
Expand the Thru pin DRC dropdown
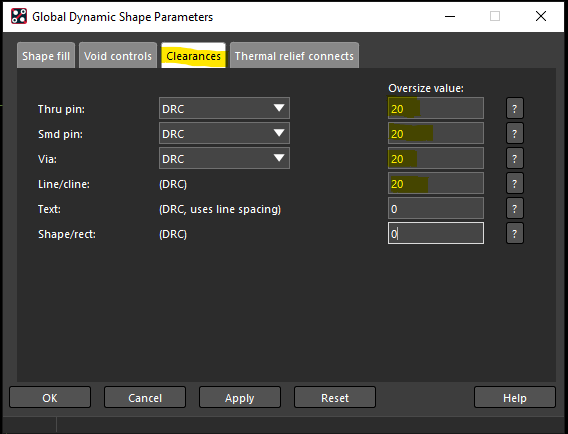(x=224, y=108)
